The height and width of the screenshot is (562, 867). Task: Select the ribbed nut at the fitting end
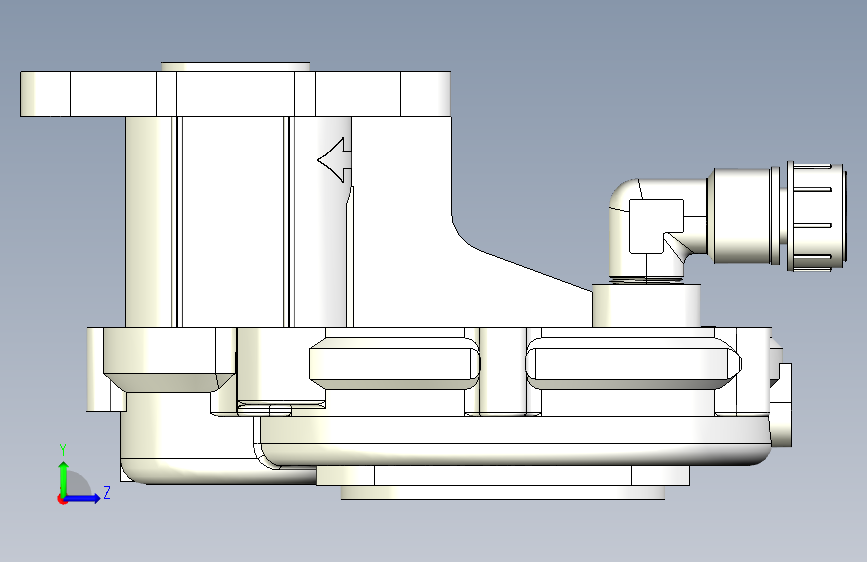point(816,217)
